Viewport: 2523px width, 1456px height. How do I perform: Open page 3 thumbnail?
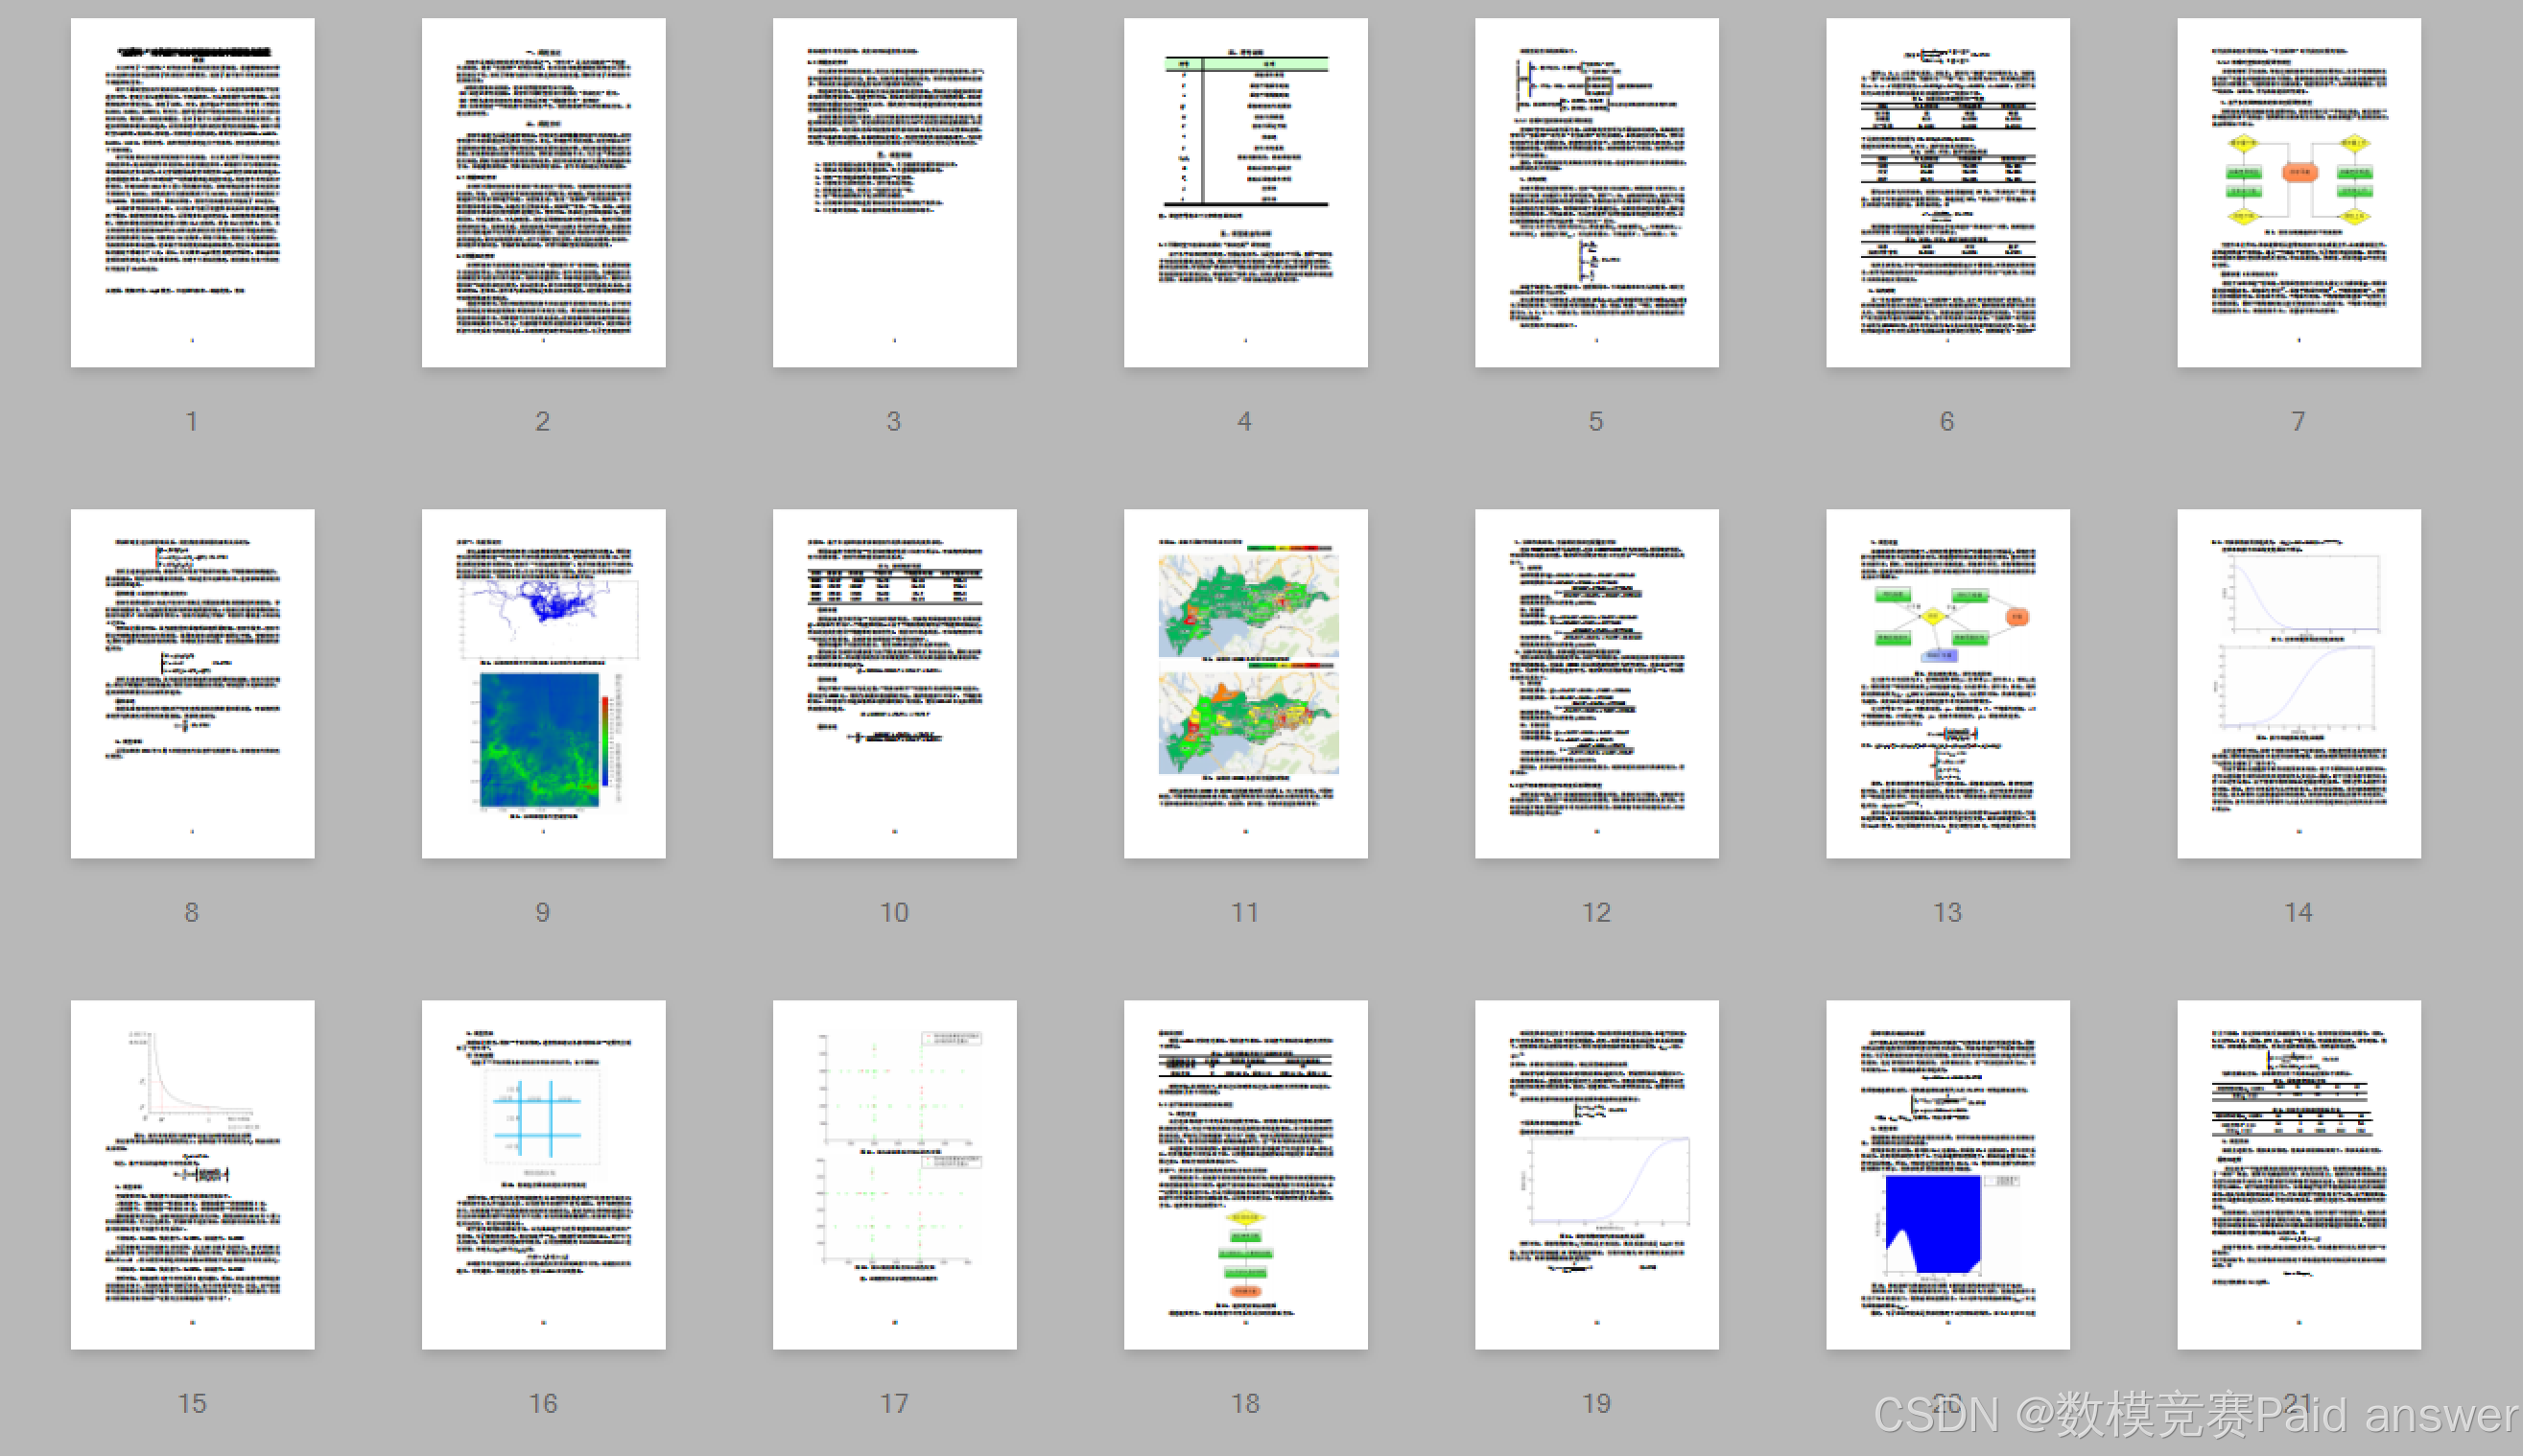[x=894, y=192]
